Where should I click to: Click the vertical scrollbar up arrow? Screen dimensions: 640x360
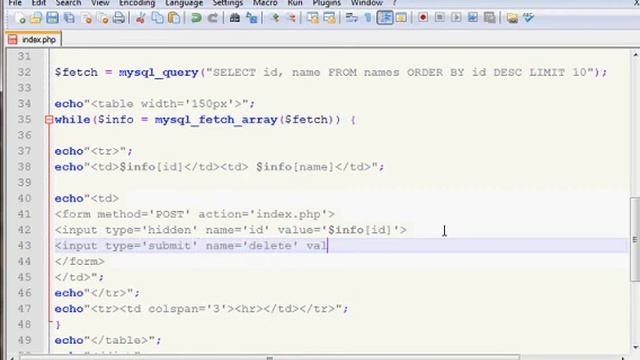[635, 54]
